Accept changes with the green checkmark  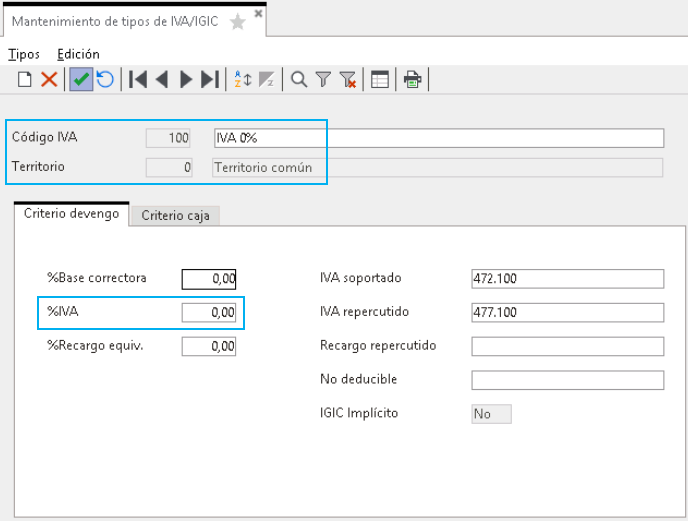[81, 79]
